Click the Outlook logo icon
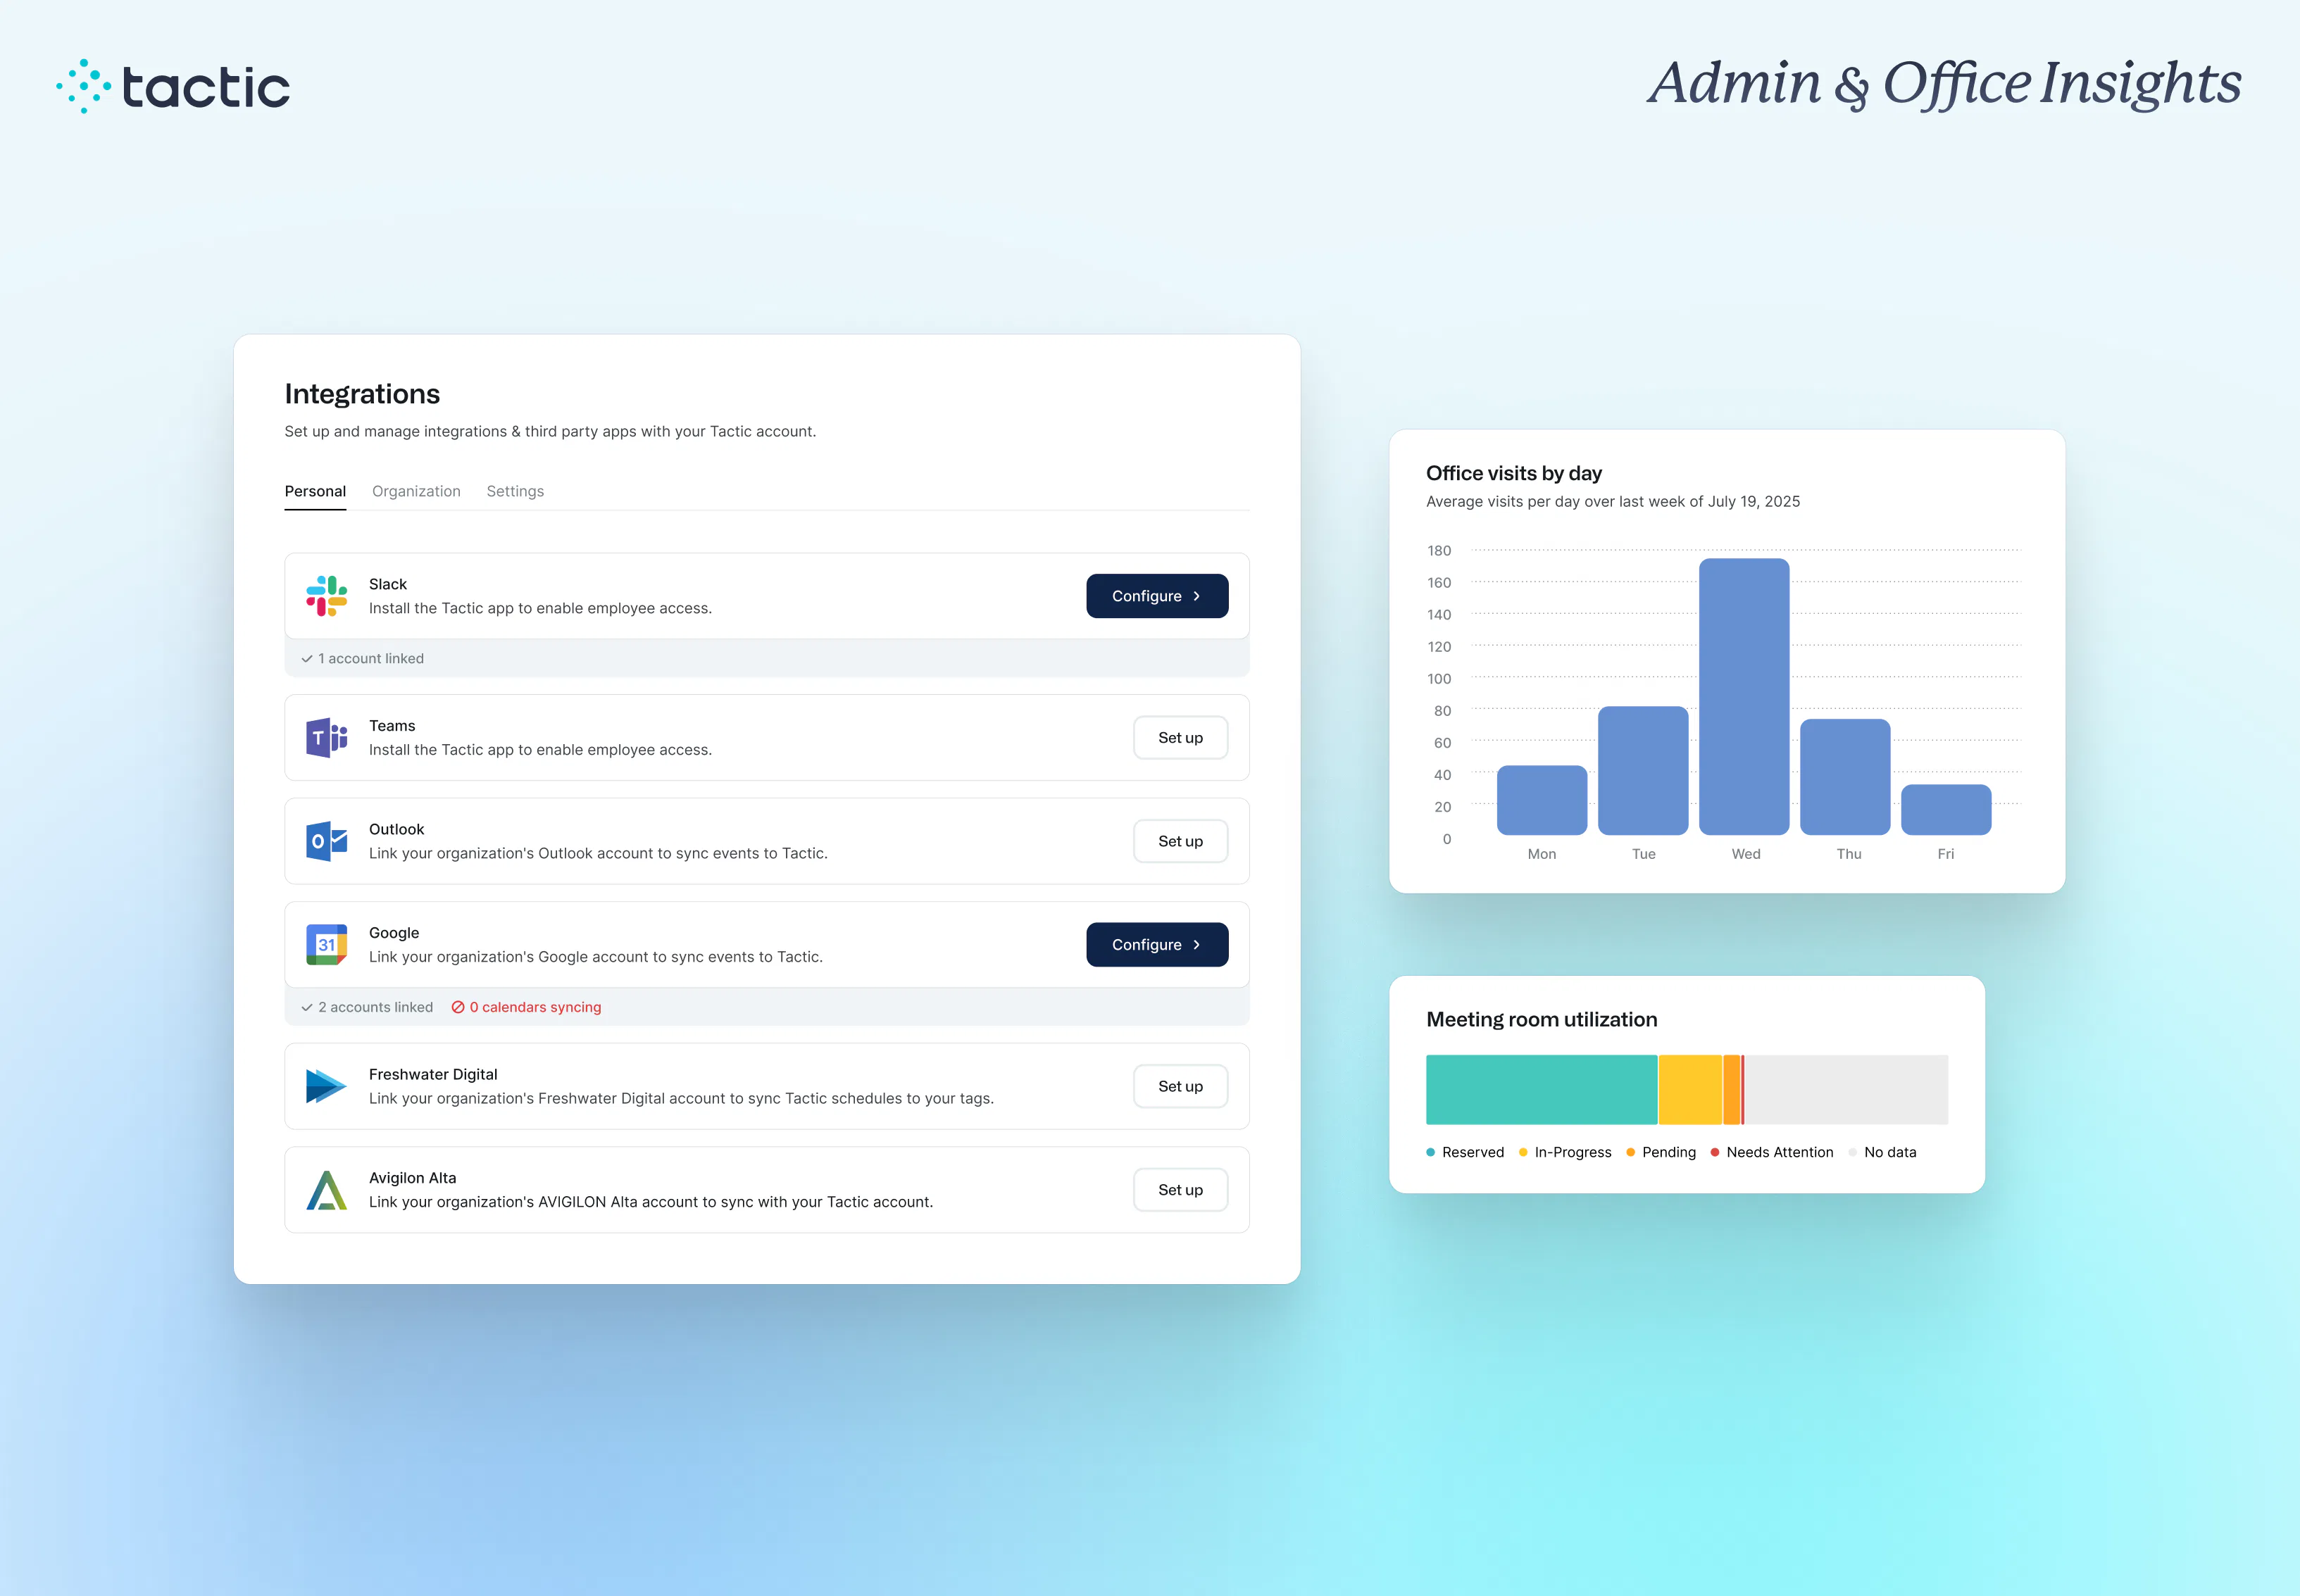2300x1596 pixels. pos(326,841)
